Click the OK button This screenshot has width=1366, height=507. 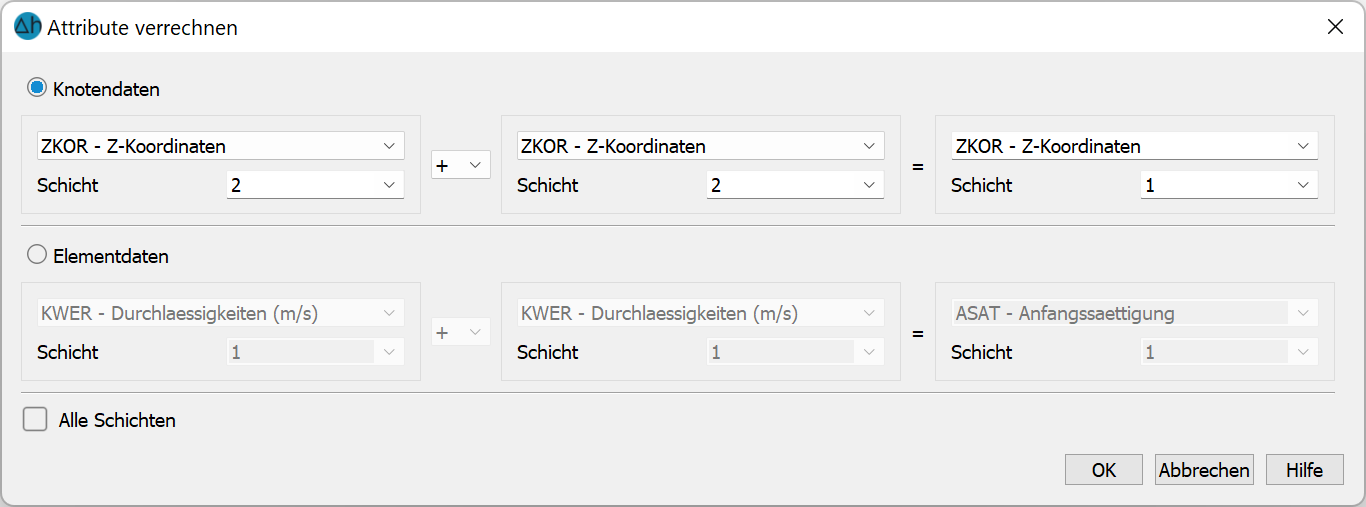point(1103,470)
